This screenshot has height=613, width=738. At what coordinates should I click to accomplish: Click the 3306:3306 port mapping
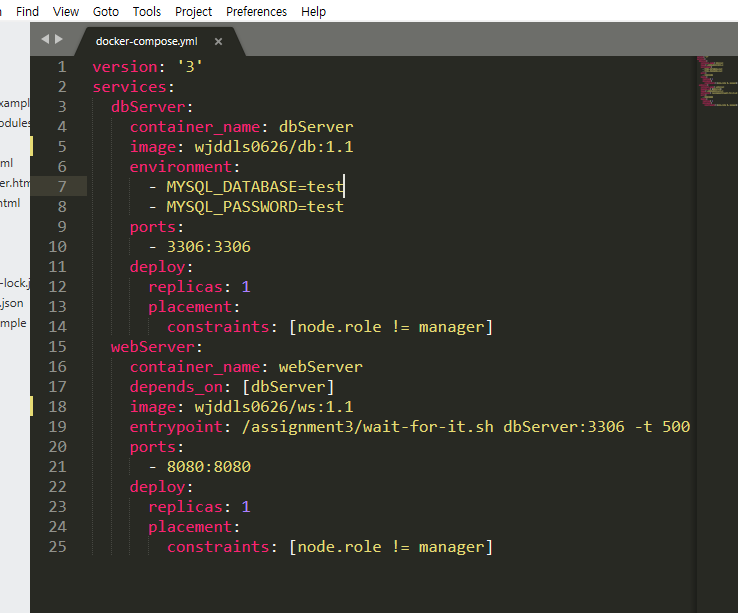click(x=209, y=247)
